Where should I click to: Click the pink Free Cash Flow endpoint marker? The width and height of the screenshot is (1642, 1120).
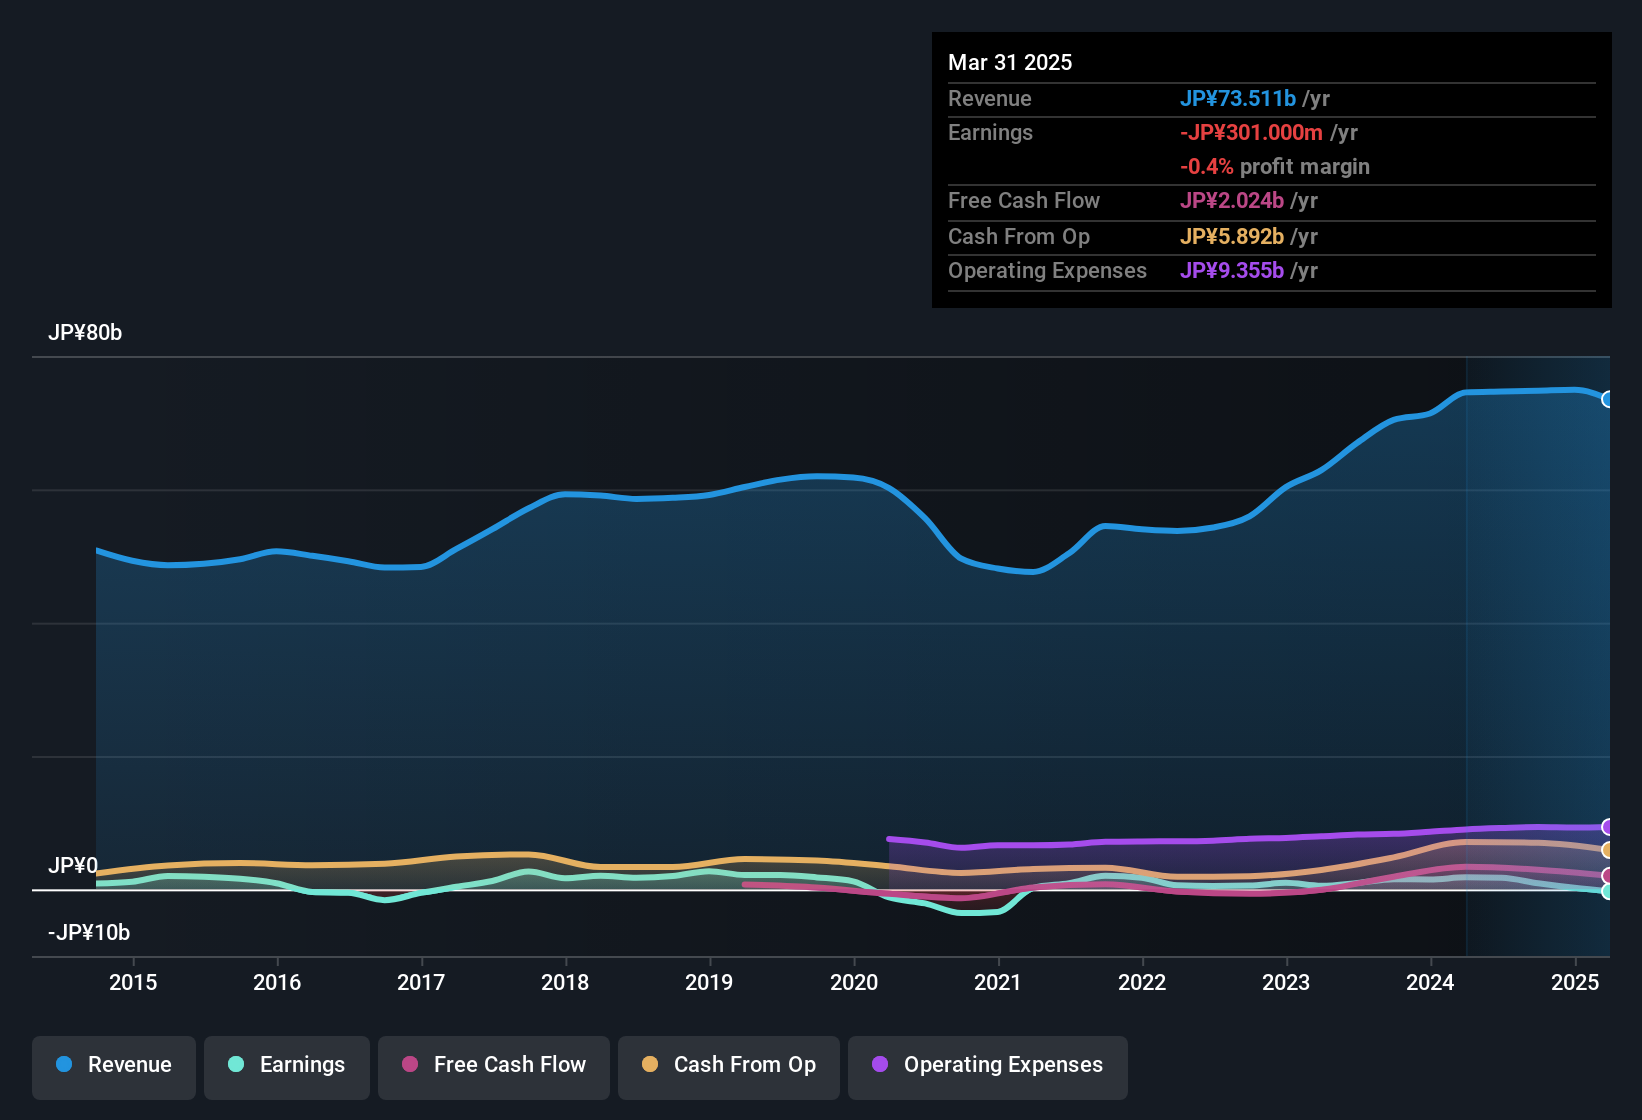(1608, 876)
